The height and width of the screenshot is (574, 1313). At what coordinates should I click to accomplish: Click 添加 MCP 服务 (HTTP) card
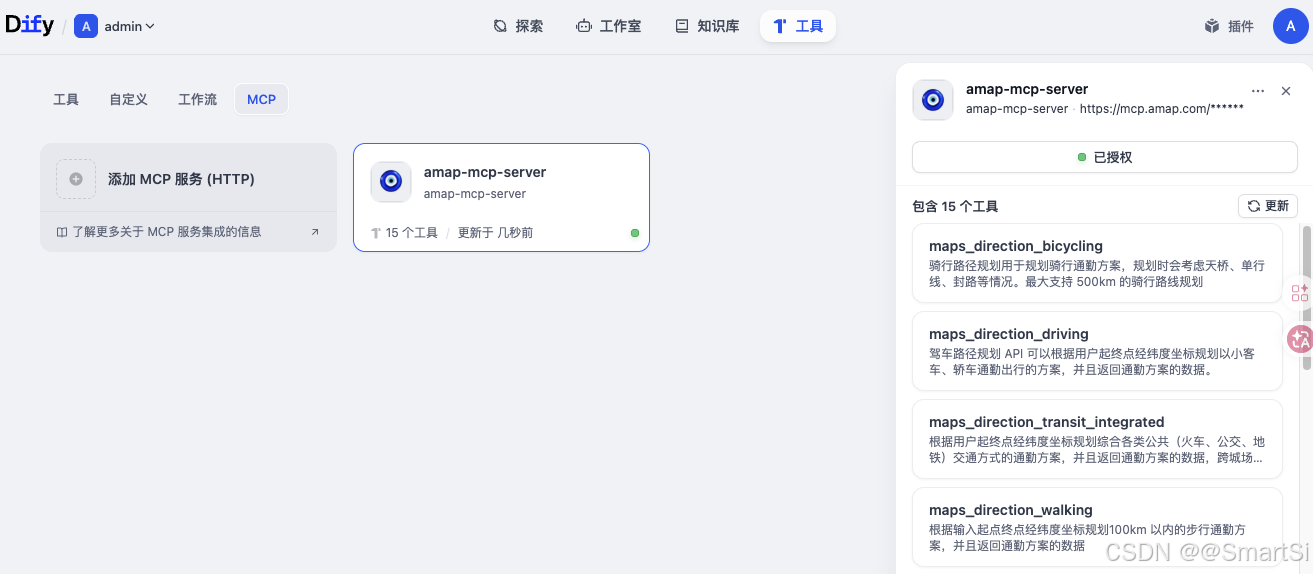pos(188,178)
